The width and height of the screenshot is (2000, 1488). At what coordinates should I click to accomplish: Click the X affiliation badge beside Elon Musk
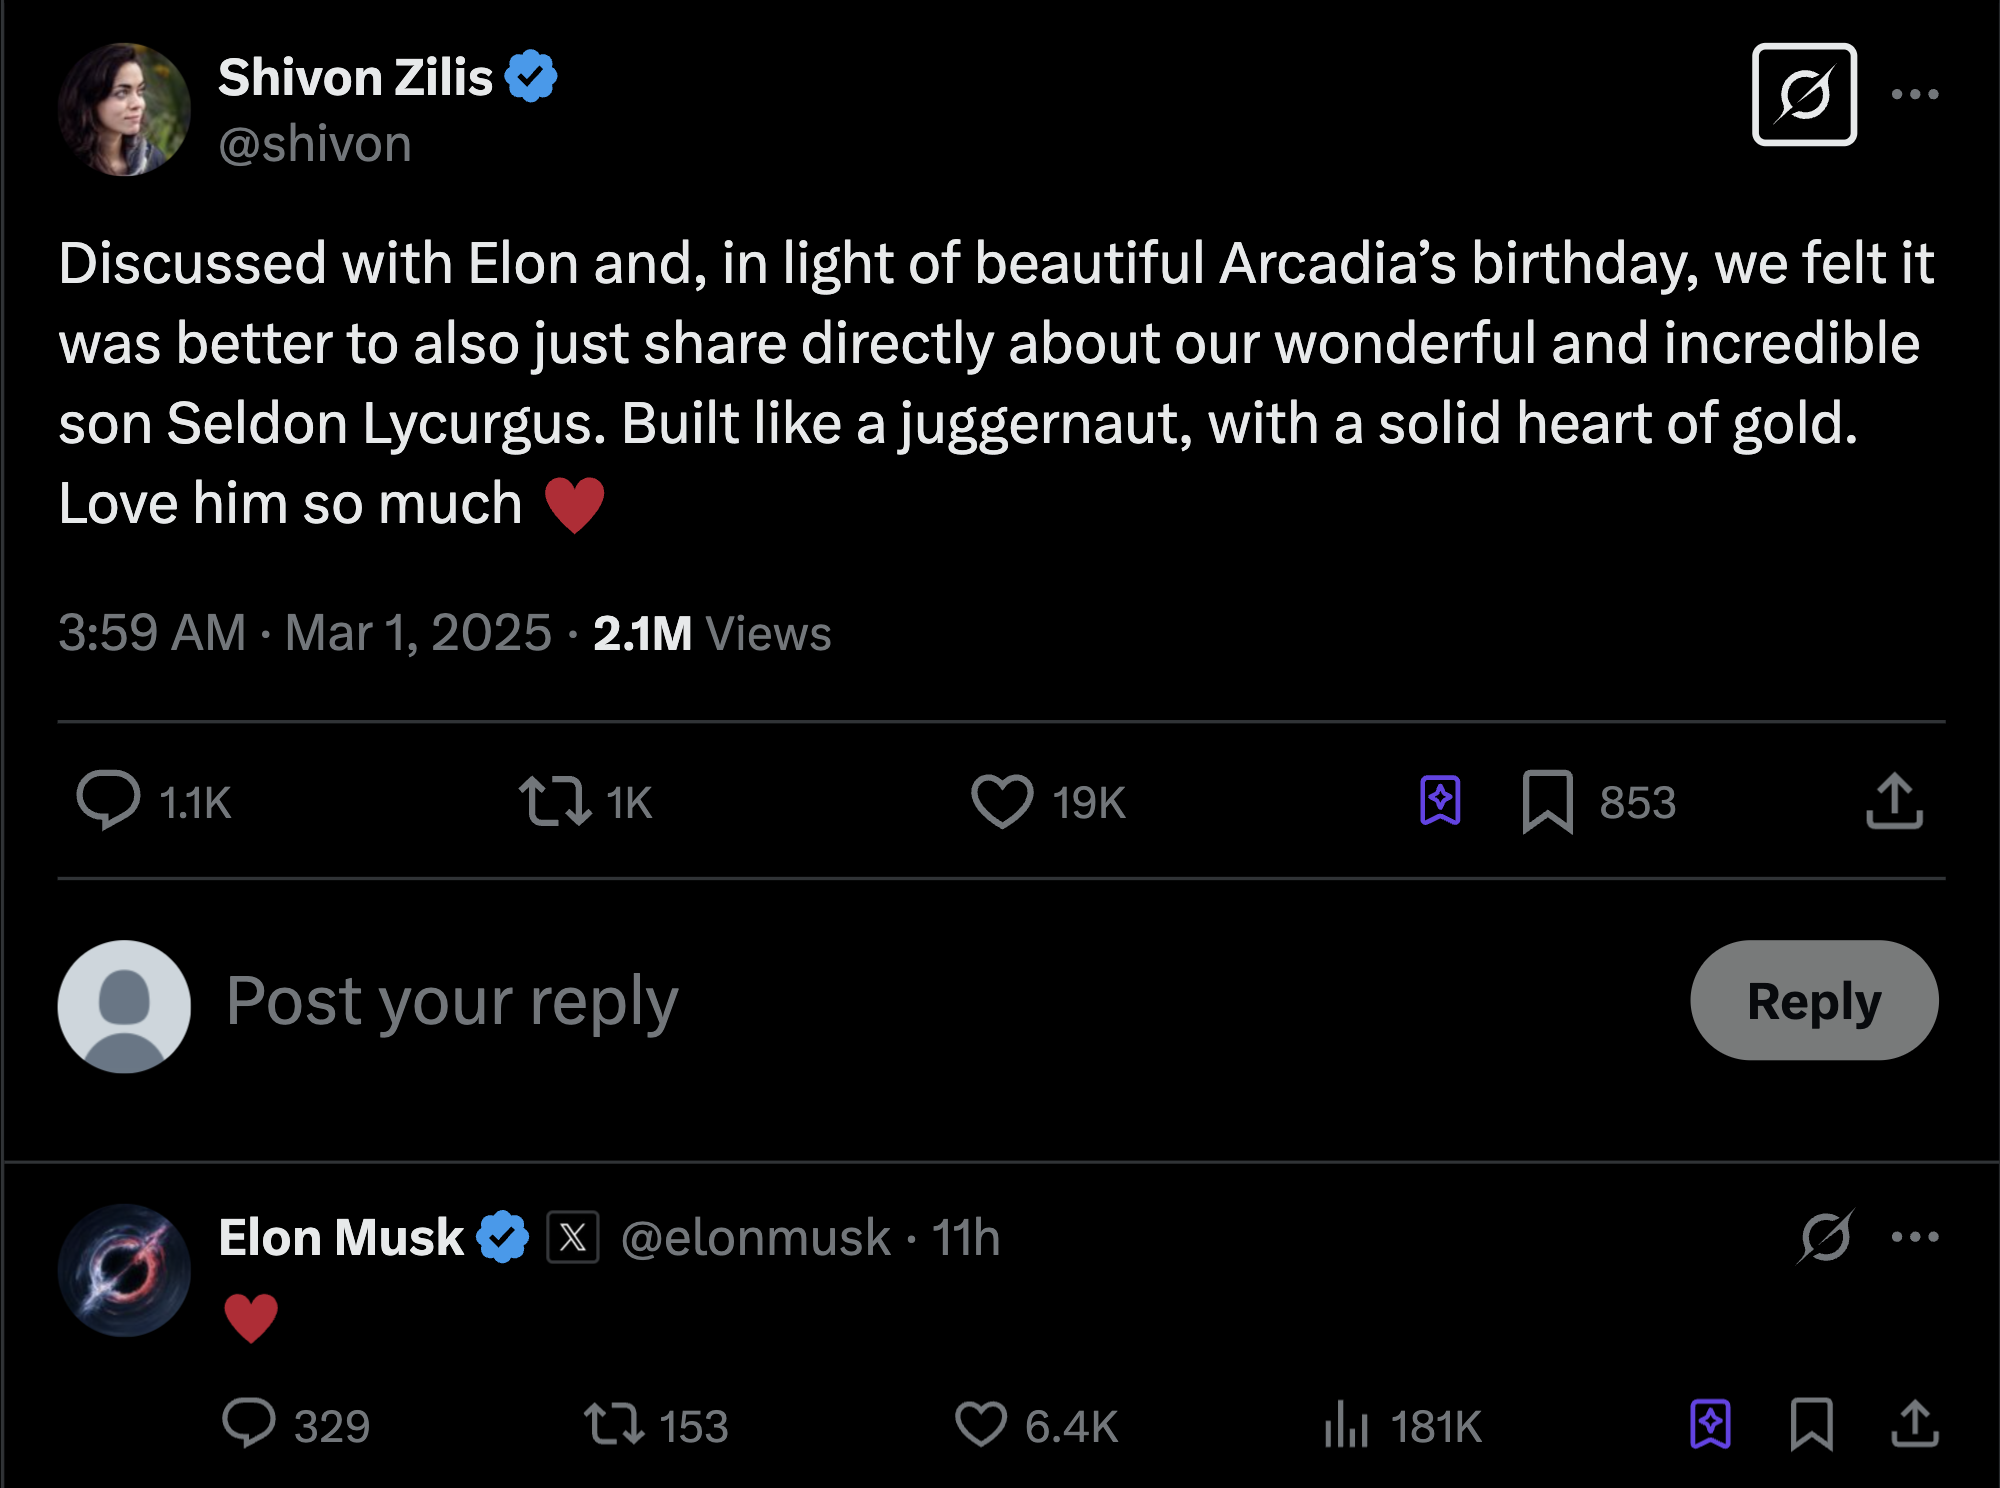[x=573, y=1238]
